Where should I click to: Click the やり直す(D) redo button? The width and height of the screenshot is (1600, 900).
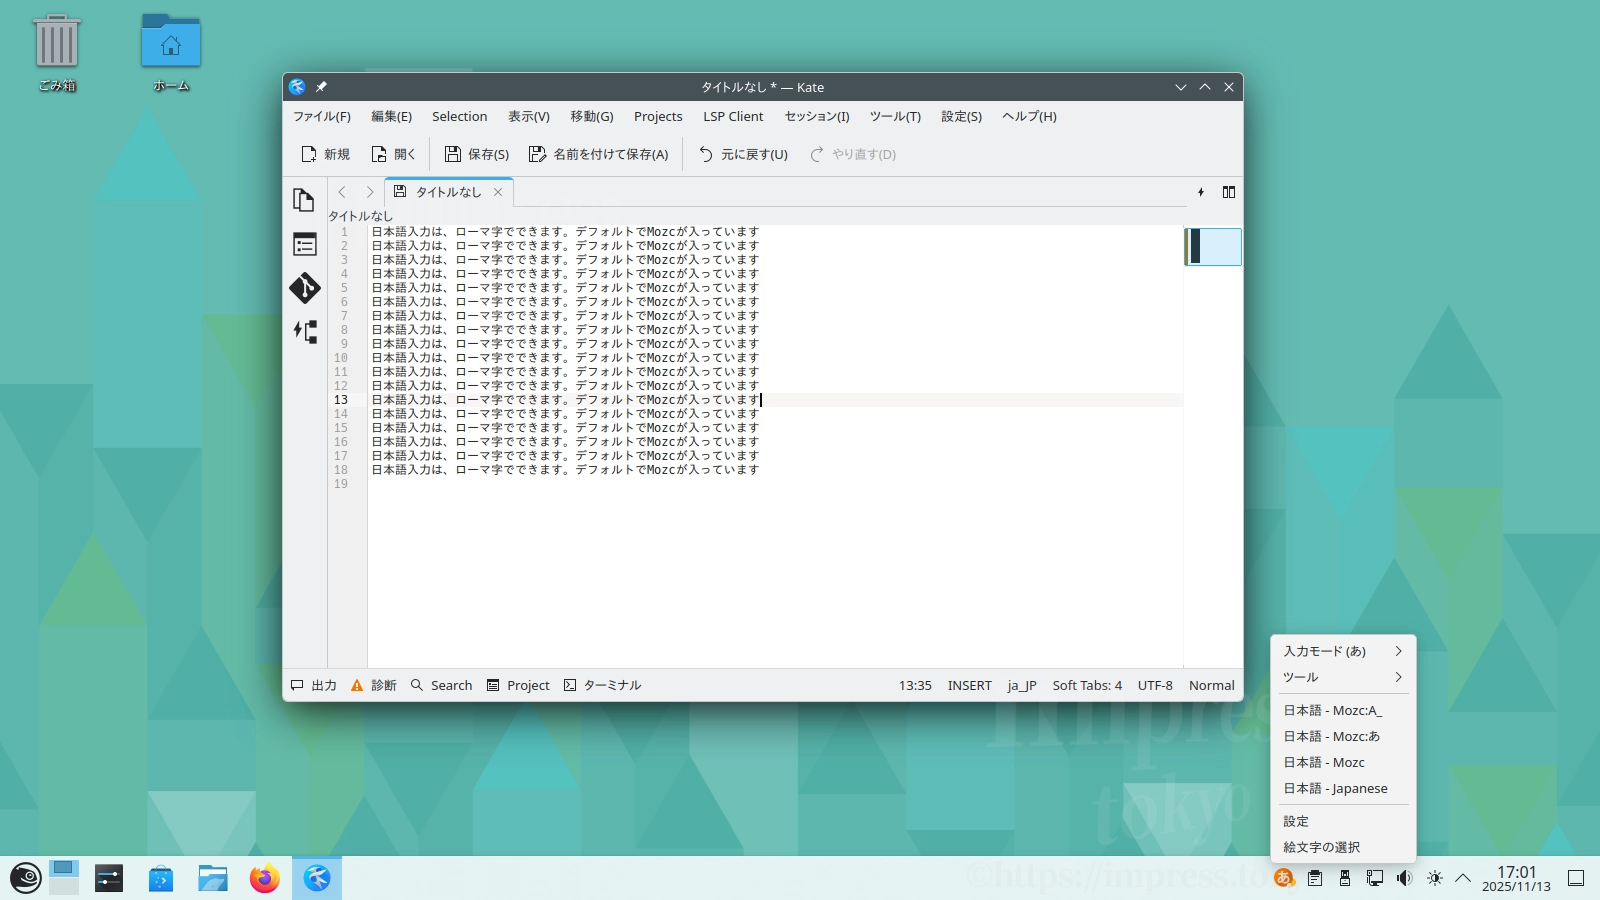(853, 154)
